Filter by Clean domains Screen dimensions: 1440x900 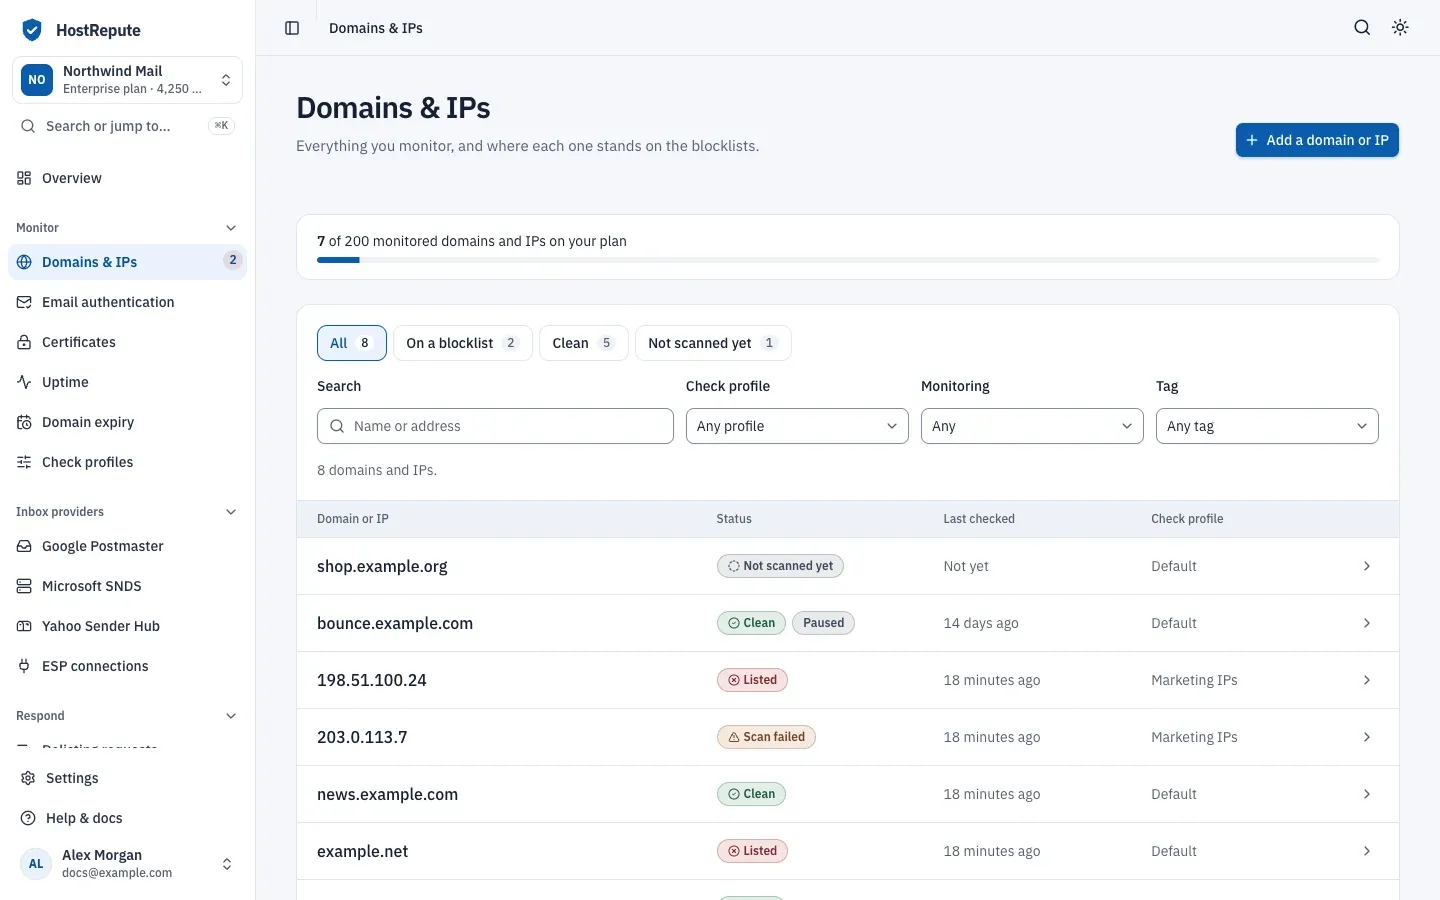(584, 343)
